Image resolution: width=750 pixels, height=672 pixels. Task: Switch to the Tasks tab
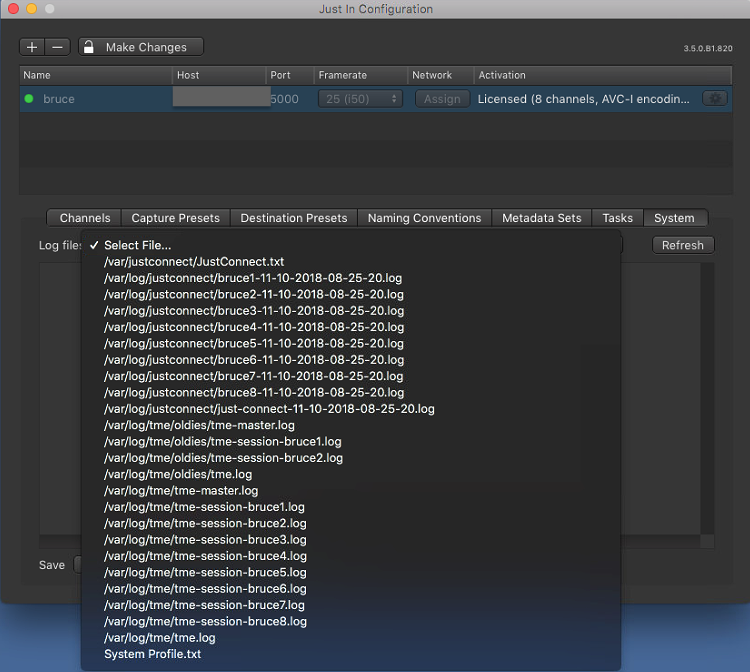point(618,218)
